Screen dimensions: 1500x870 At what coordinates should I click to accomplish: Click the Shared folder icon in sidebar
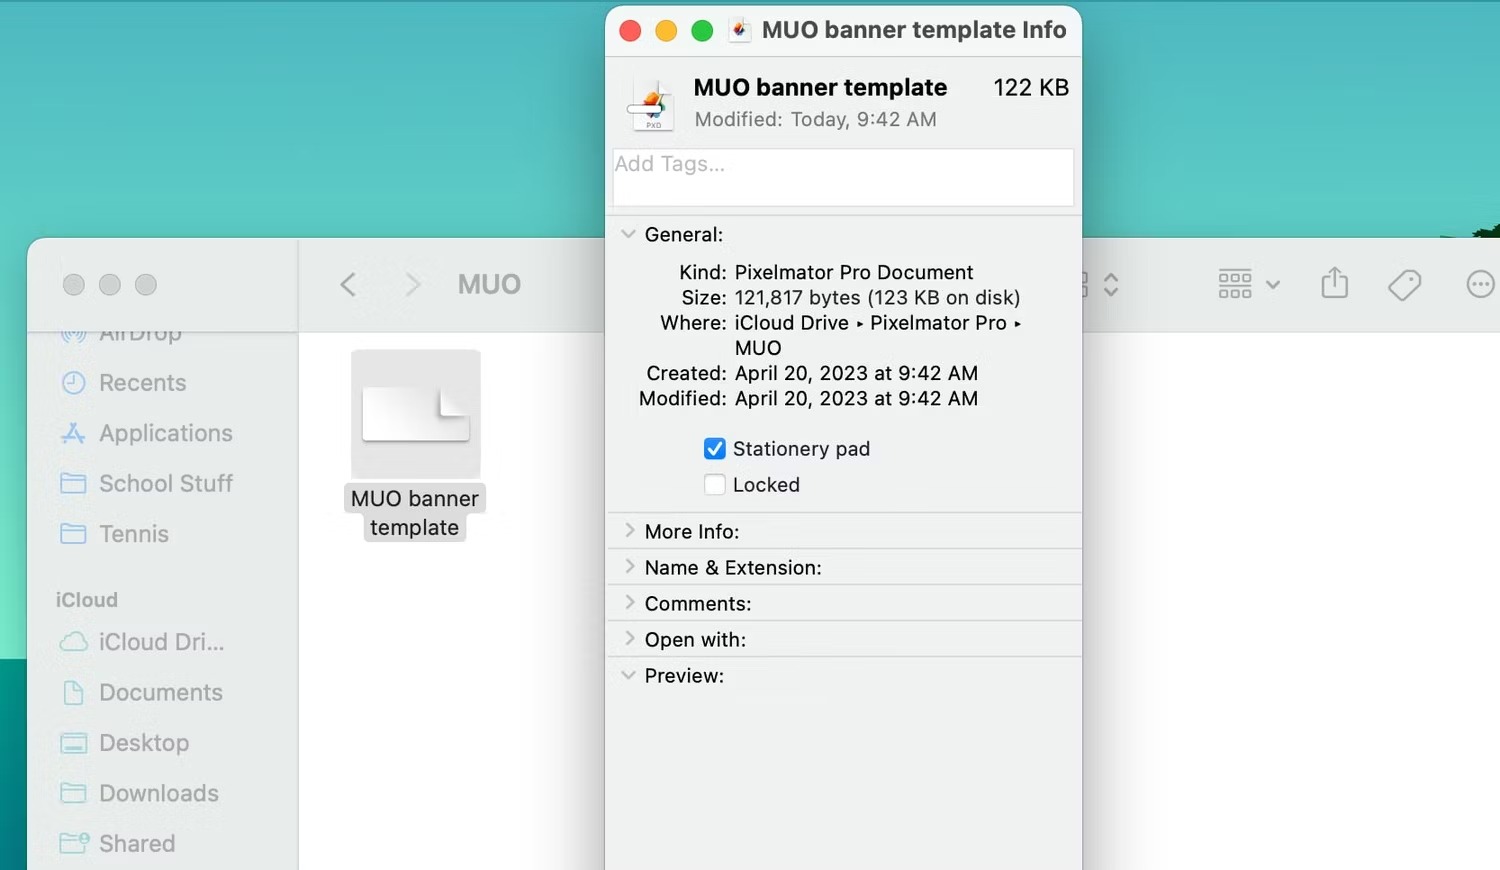[74, 843]
